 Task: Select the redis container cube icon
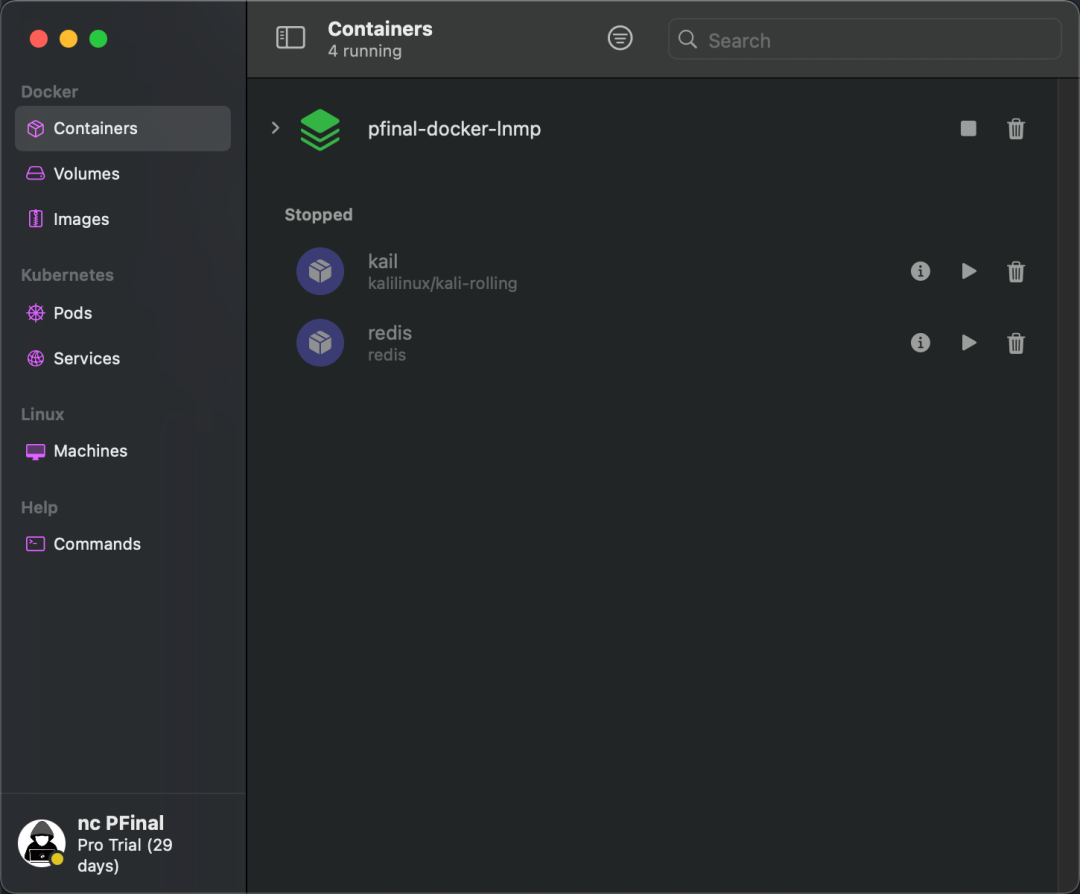click(320, 343)
